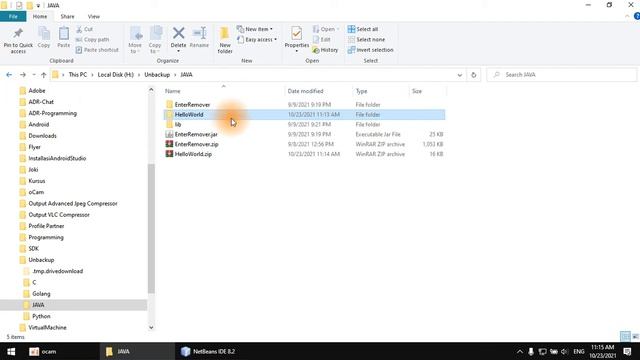Expand the address bar history dropdown
The width and height of the screenshot is (640, 360).
(460, 75)
